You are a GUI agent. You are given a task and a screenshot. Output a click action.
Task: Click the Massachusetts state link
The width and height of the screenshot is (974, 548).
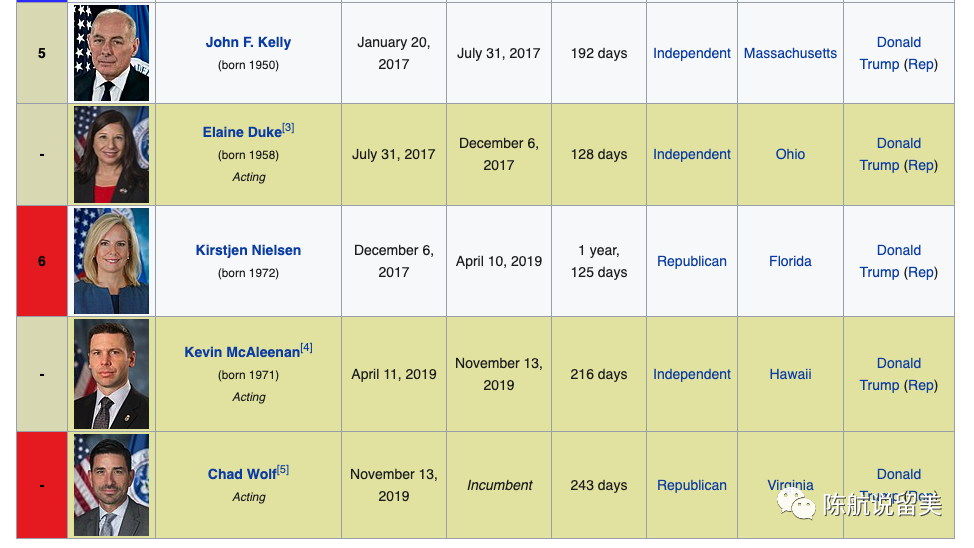tap(790, 53)
